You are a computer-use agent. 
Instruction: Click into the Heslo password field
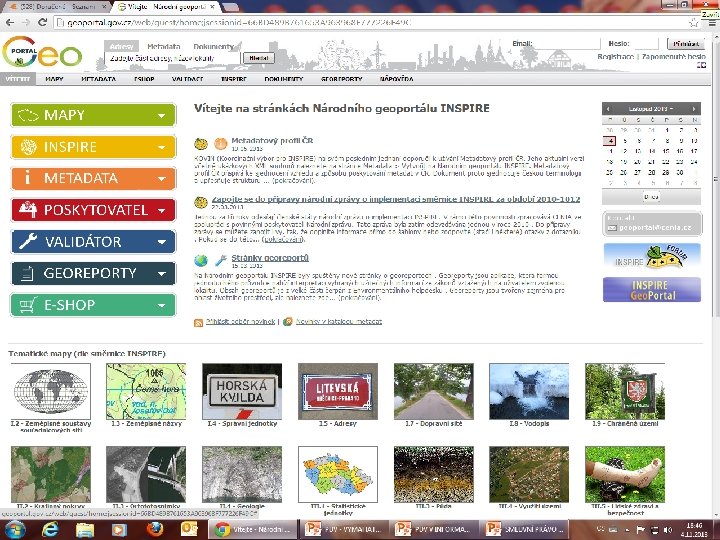point(646,44)
